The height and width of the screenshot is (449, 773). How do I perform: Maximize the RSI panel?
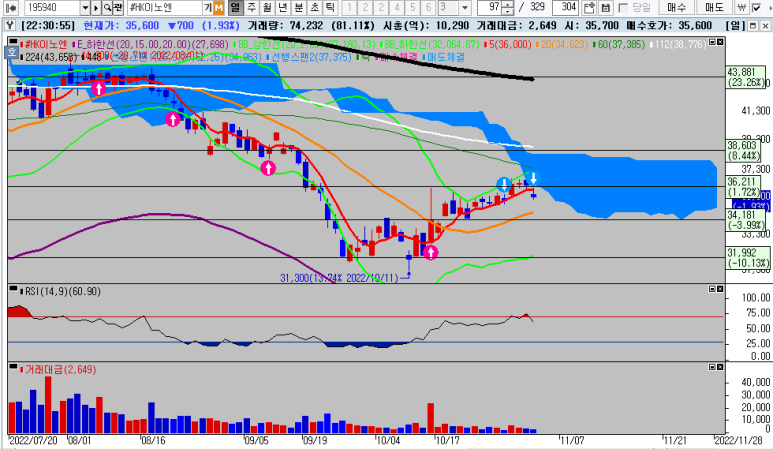coord(712,289)
